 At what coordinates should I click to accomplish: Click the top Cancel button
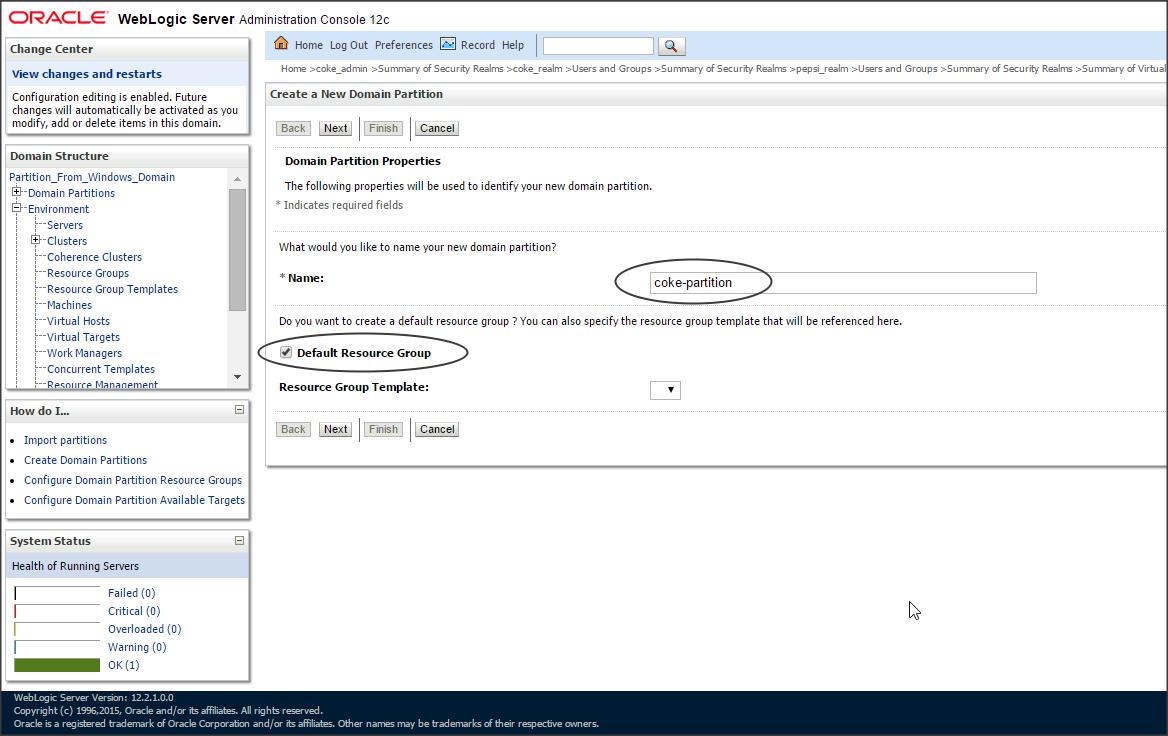click(437, 128)
